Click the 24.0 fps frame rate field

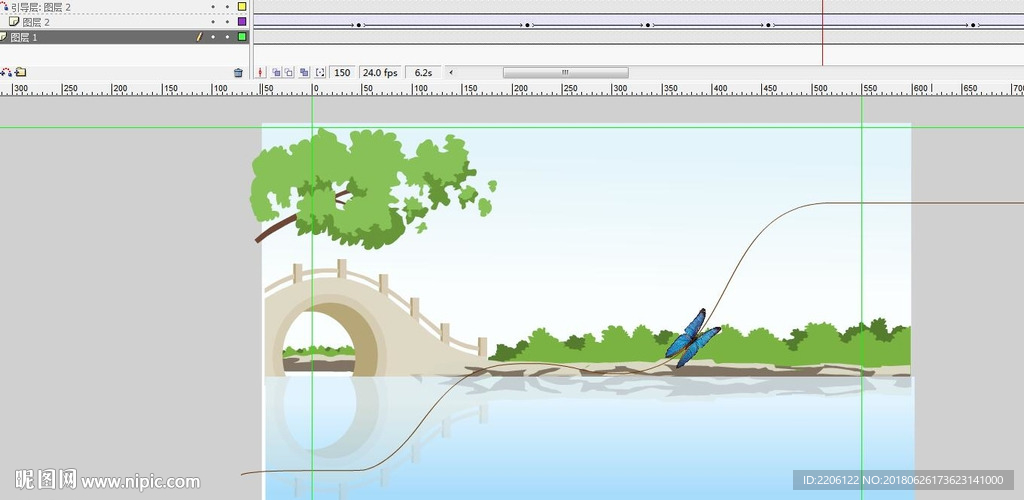[380, 72]
